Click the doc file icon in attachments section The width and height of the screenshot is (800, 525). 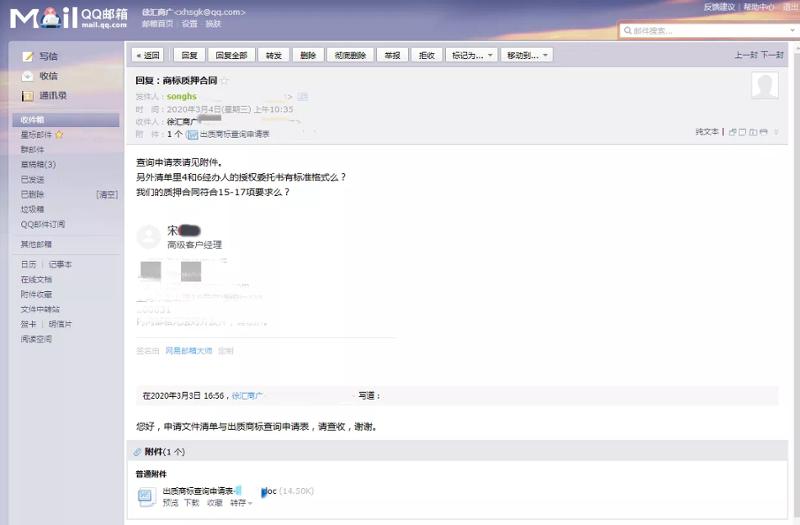(x=145, y=496)
